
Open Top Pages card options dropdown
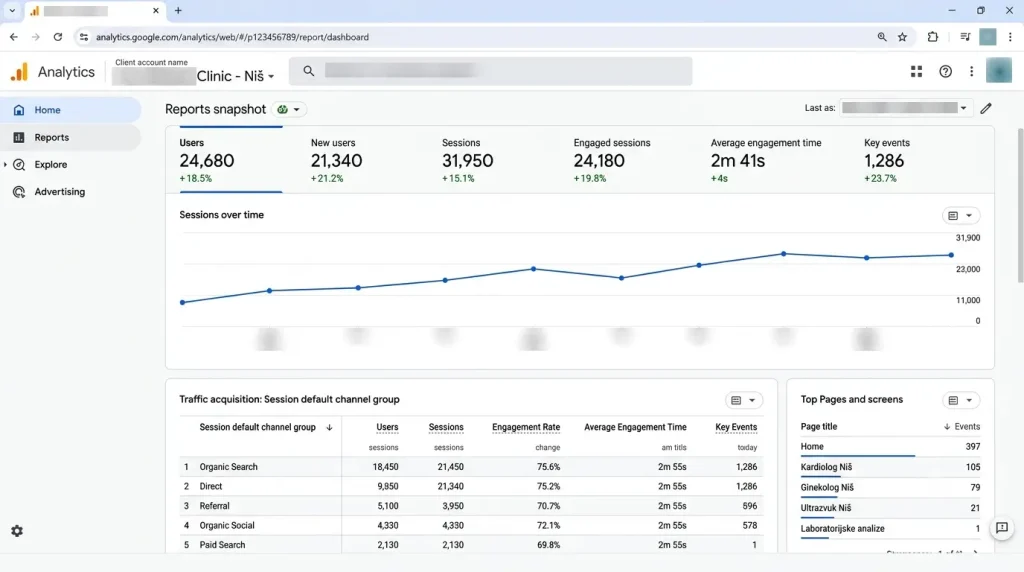point(961,400)
